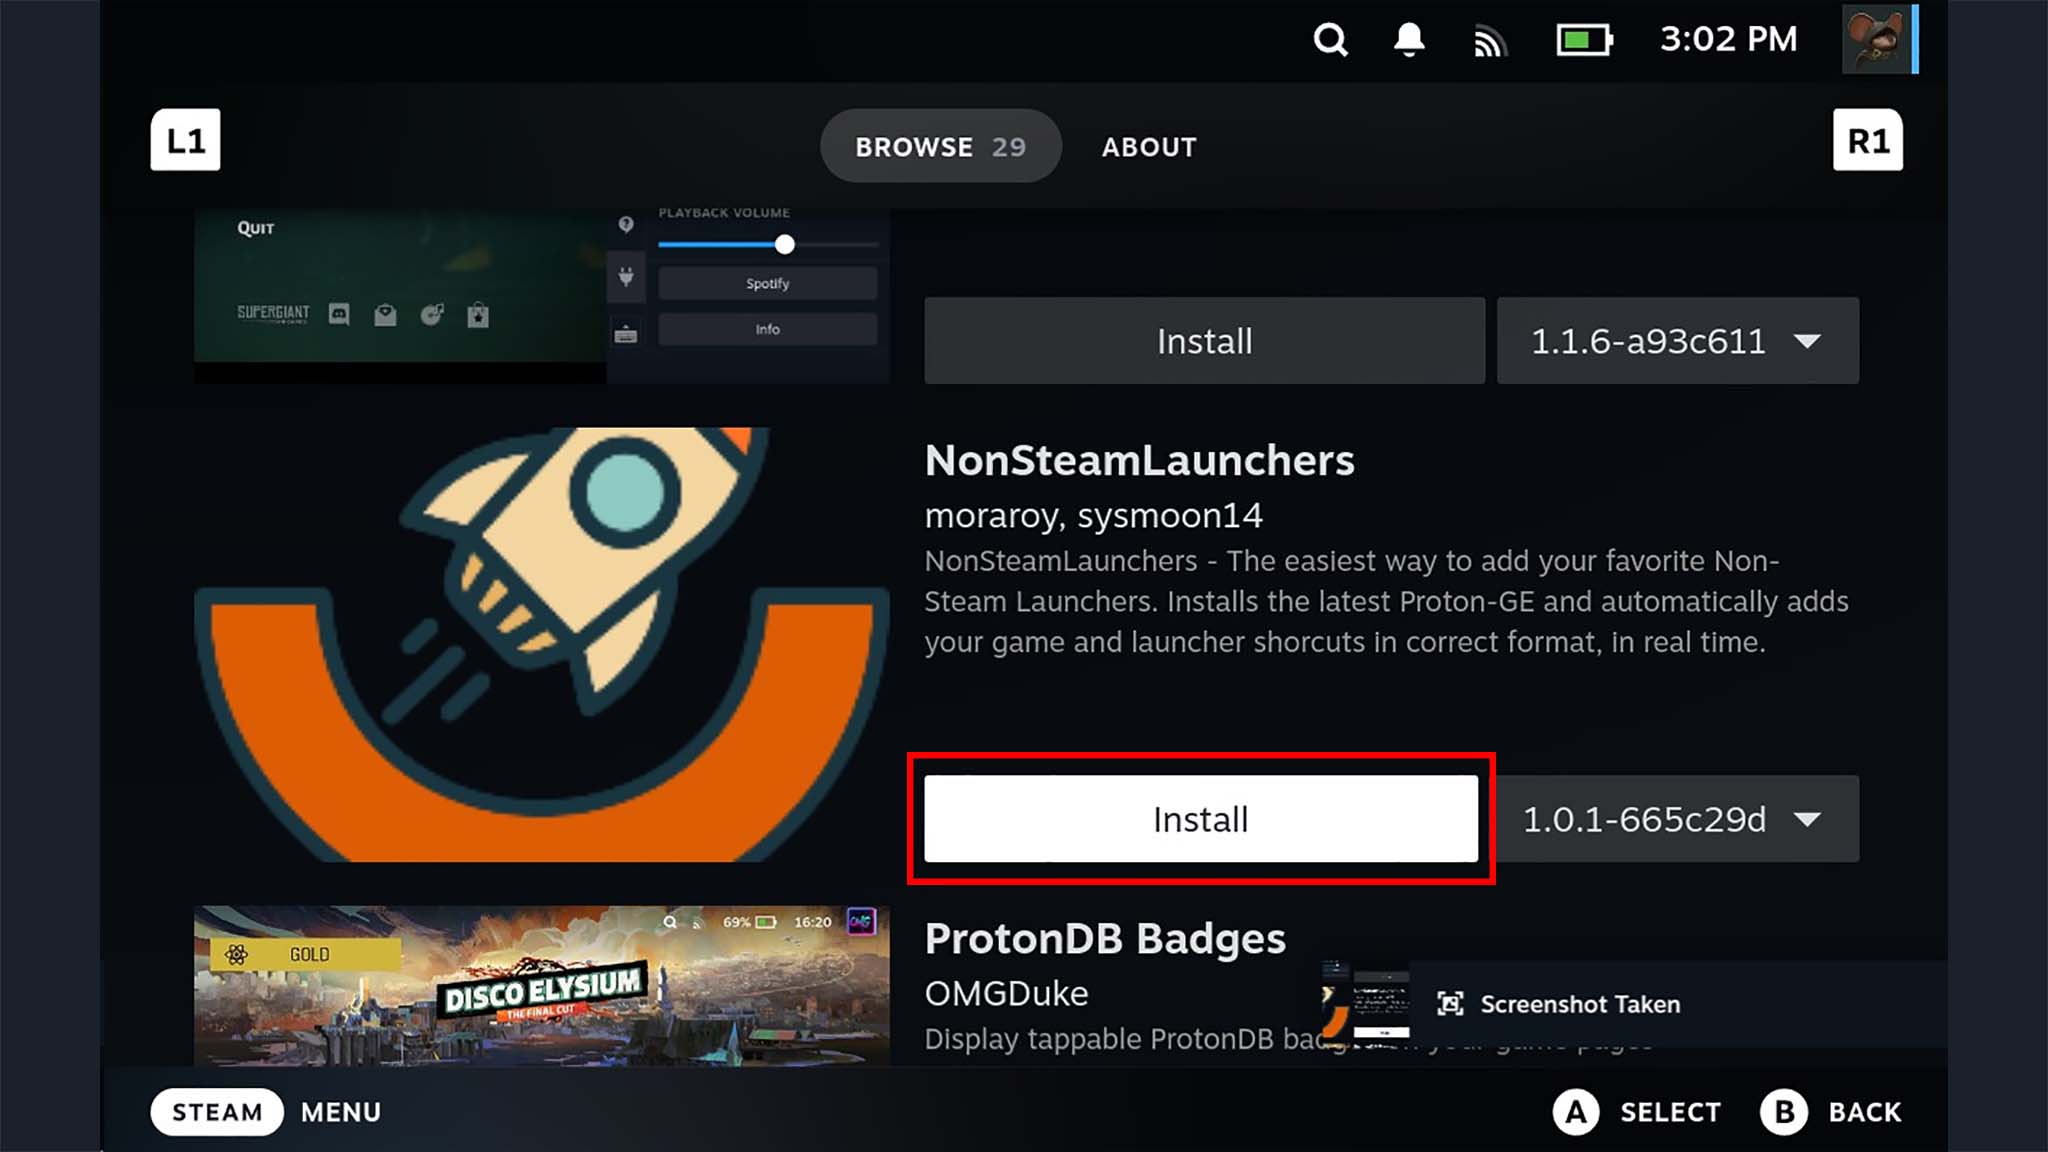Expand the 1.1.6-a93c611 version selector
Image resolution: width=2048 pixels, height=1152 pixels.
click(1676, 341)
